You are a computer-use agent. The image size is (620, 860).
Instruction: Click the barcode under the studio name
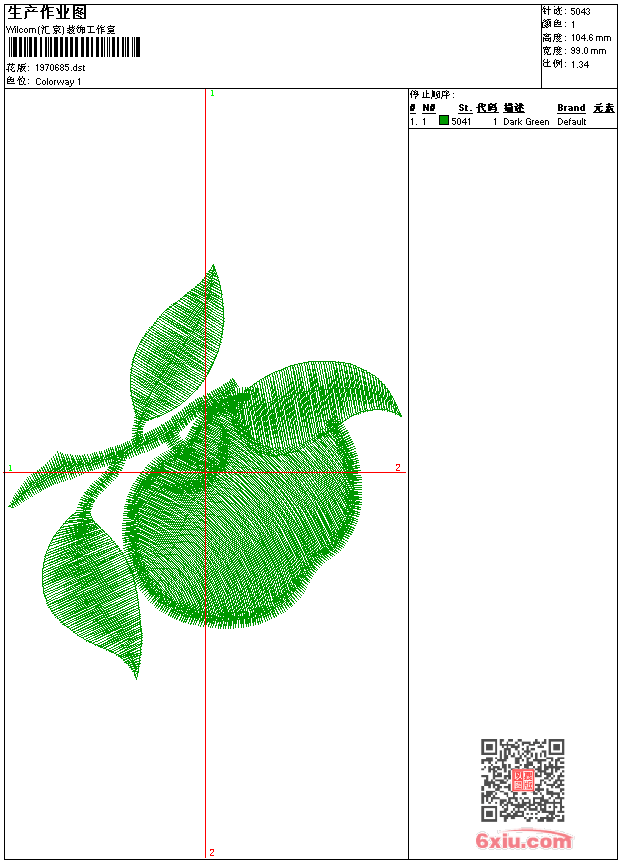point(74,47)
